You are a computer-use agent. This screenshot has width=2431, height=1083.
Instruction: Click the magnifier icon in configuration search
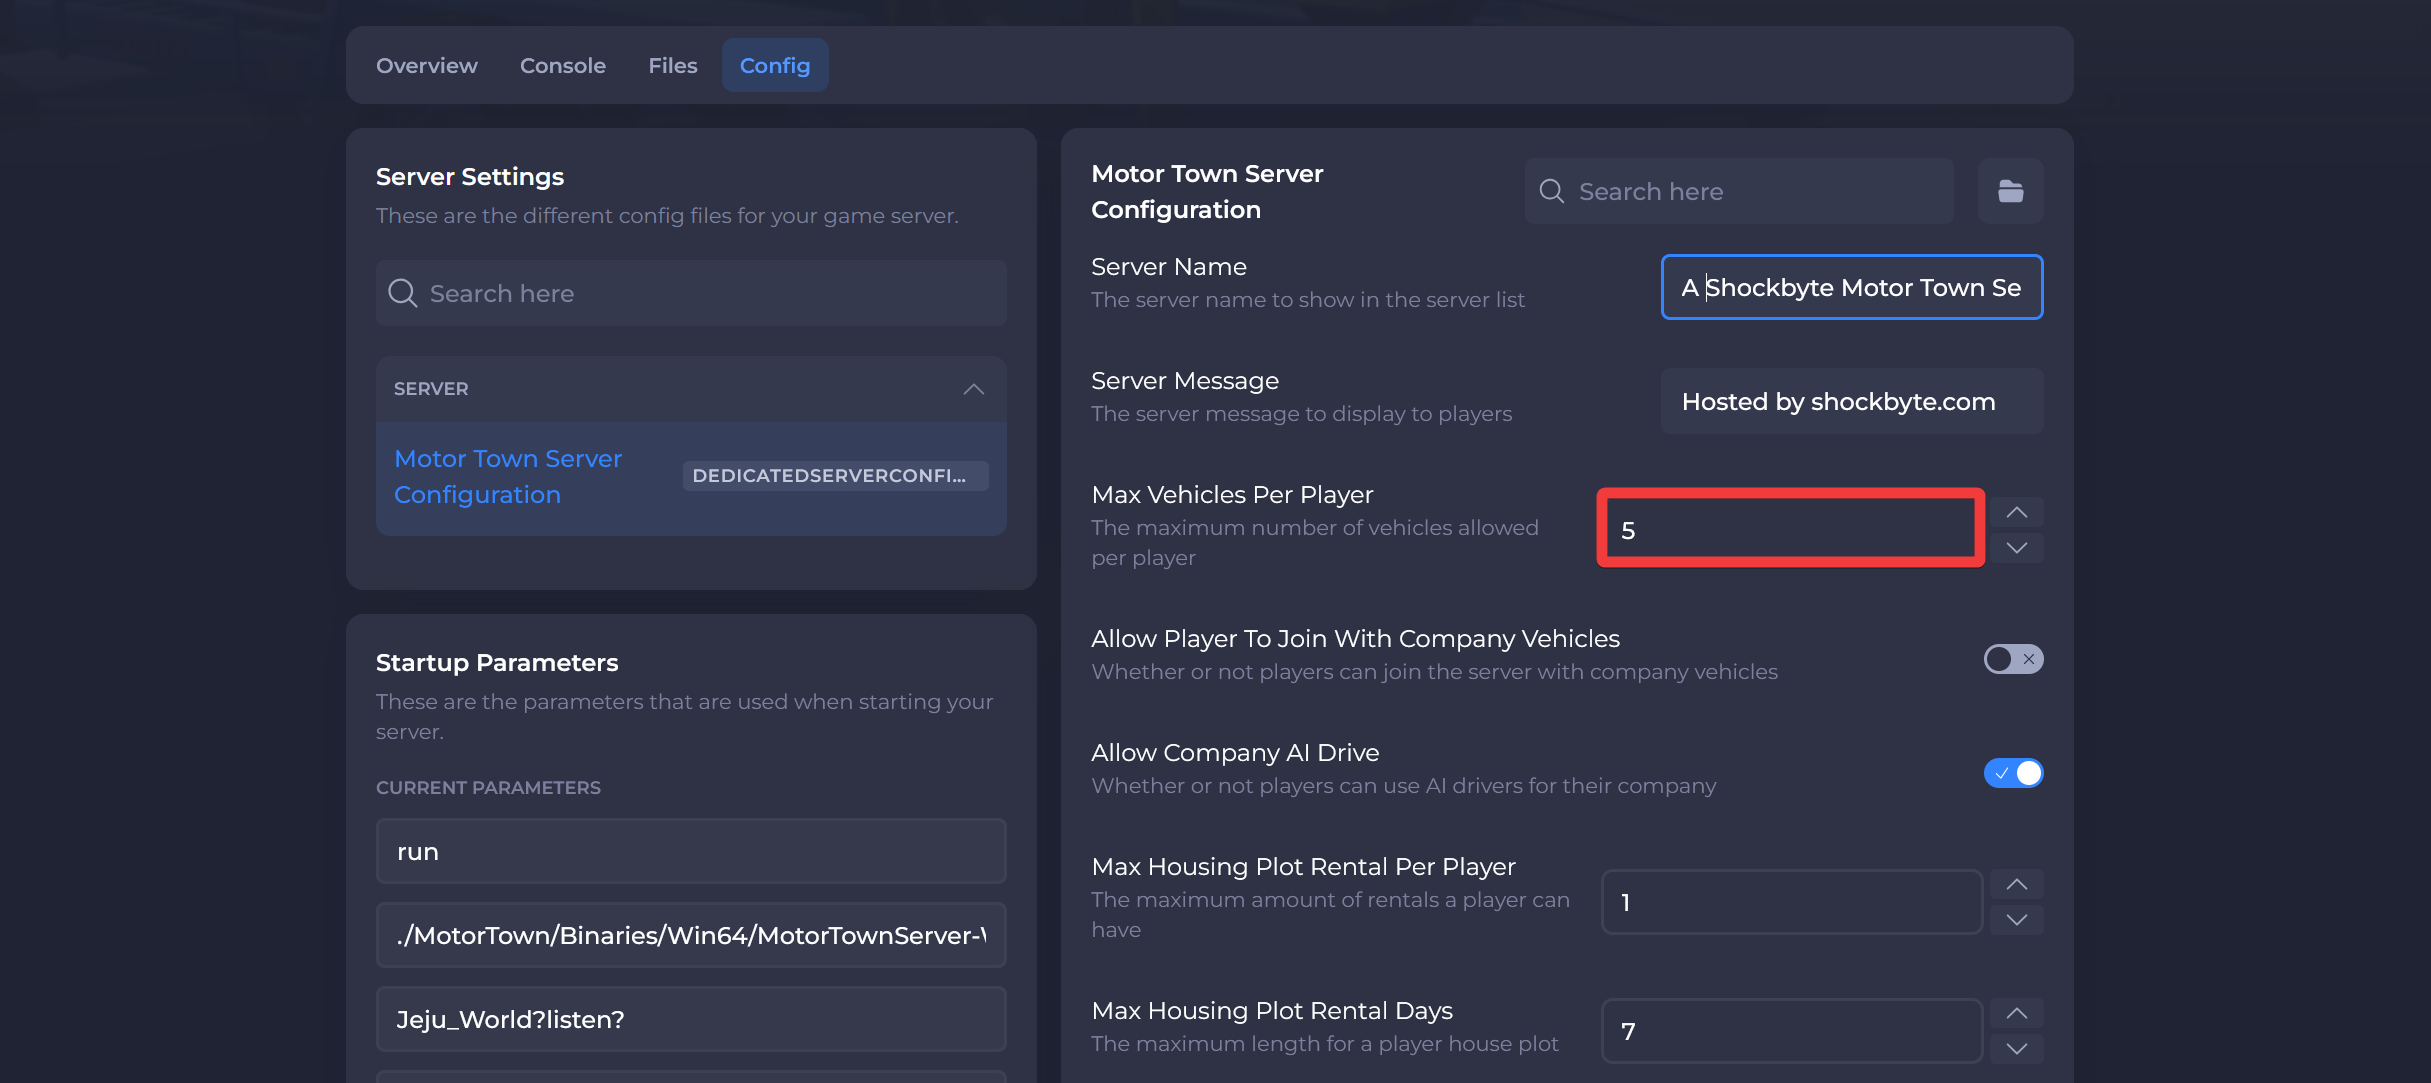coord(1551,191)
